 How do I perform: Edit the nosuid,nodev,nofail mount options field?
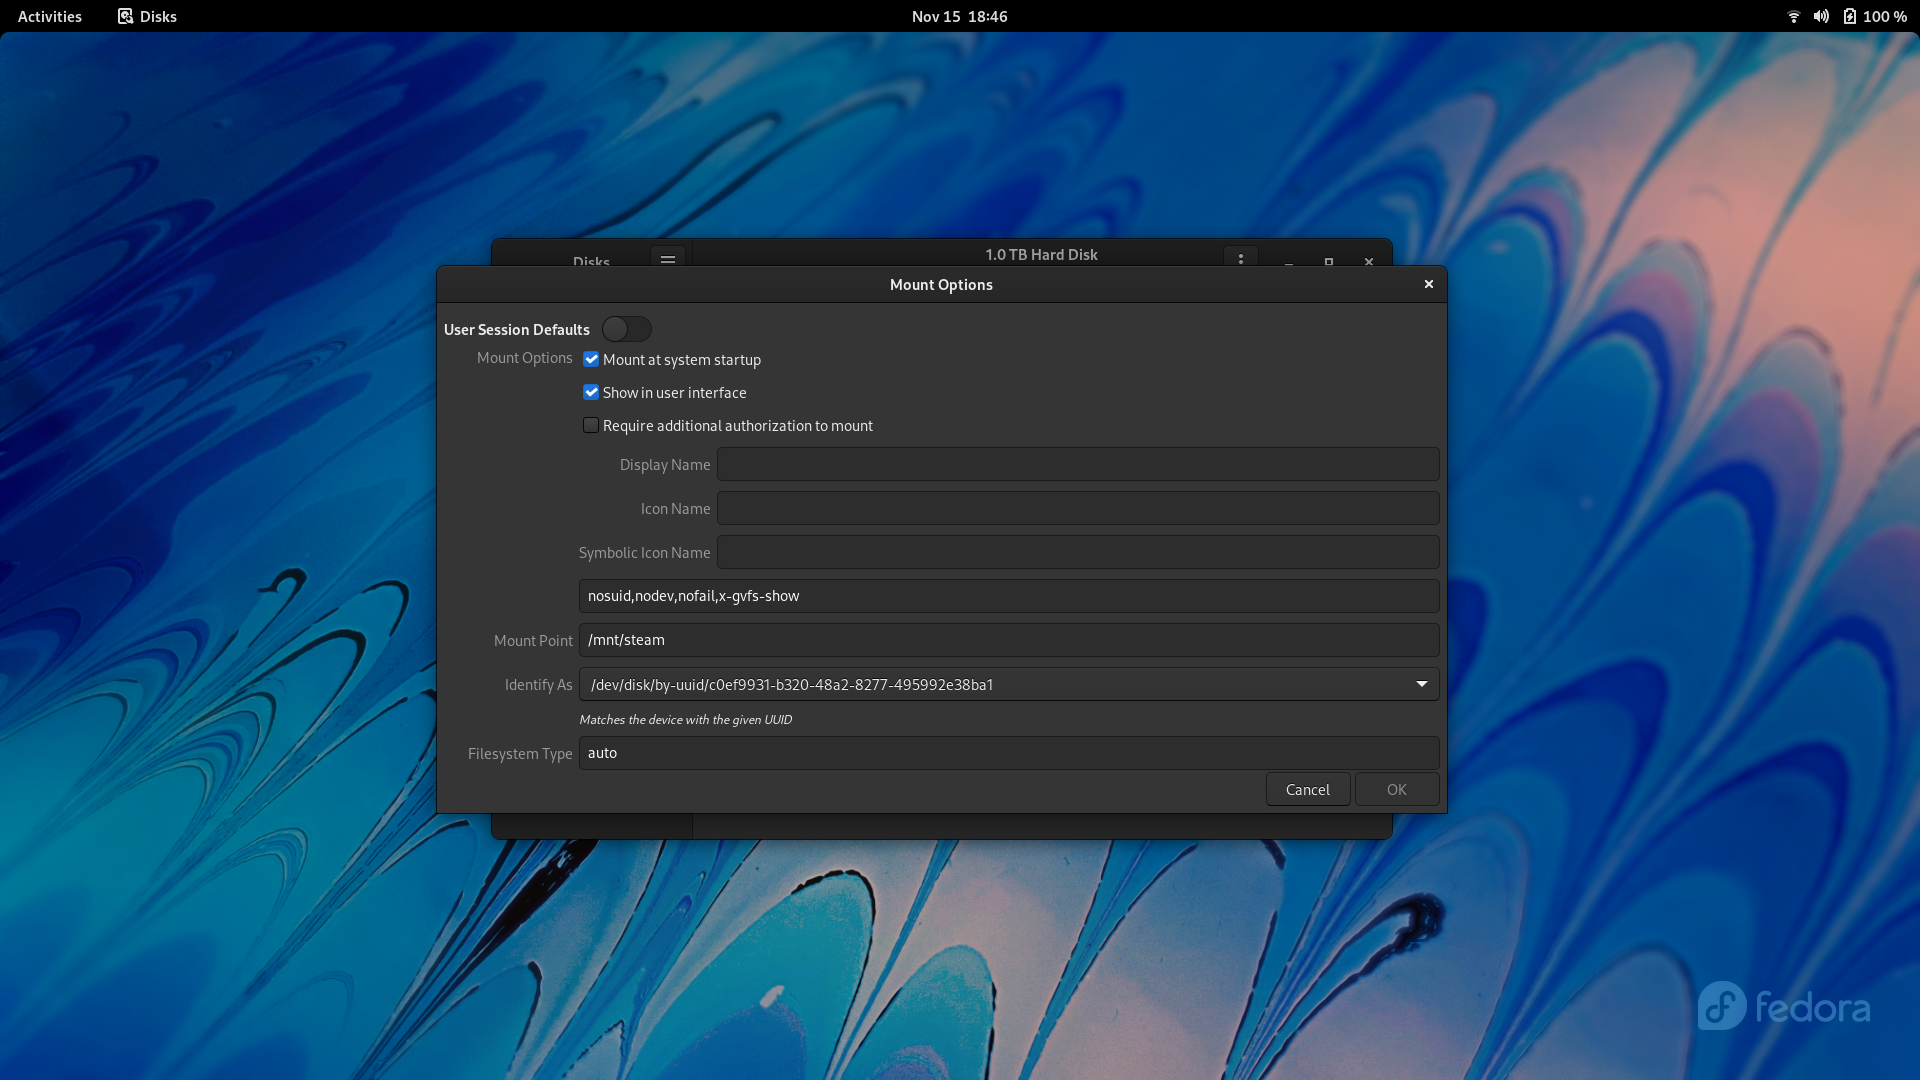coord(1009,596)
